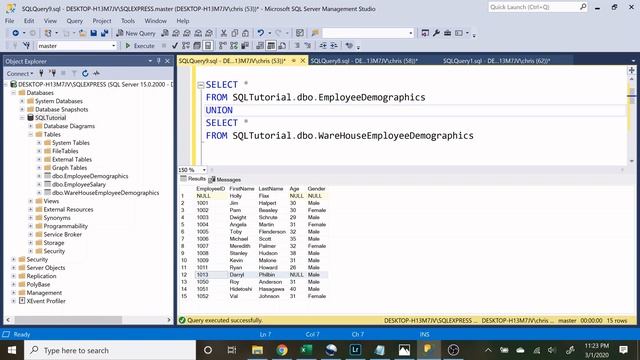Save the current query using the single floppy disk icon
Viewport: 640px width, 360px height.
93,33
